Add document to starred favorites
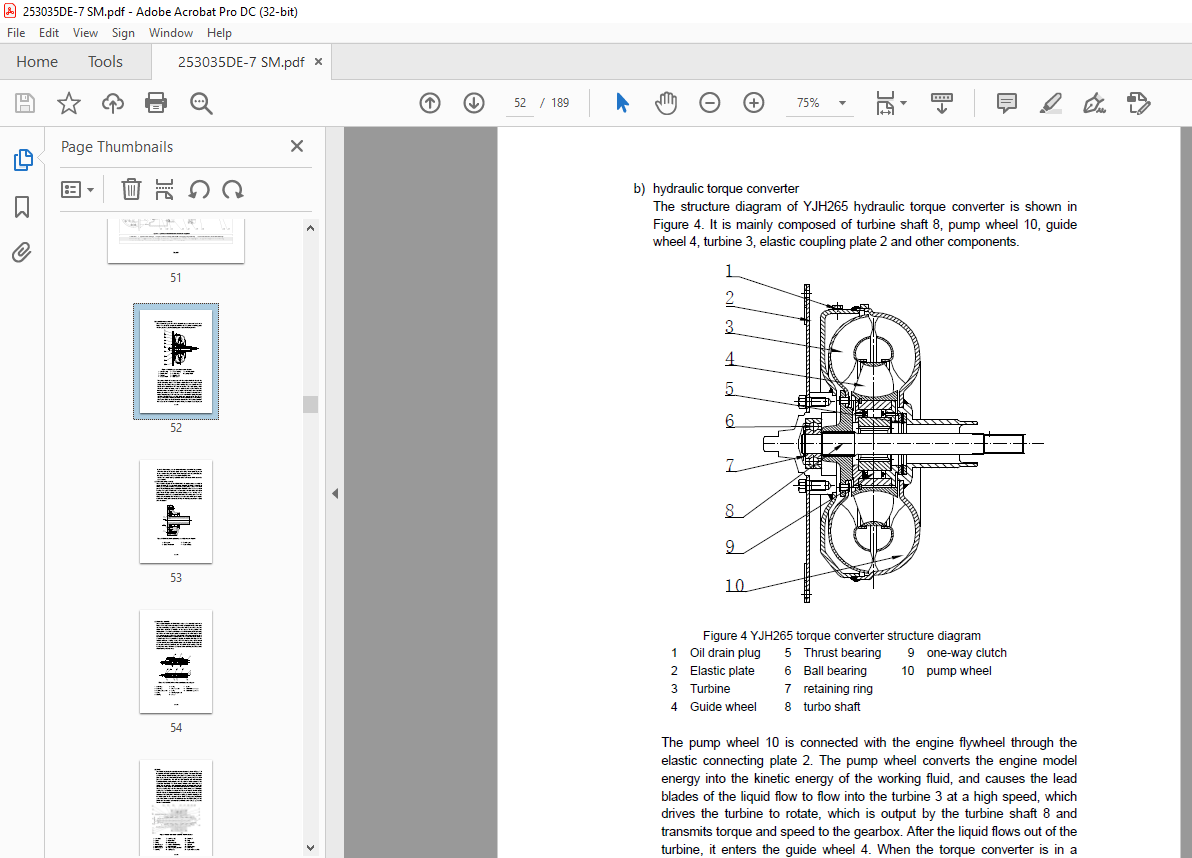1192x858 pixels. [68, 103]
